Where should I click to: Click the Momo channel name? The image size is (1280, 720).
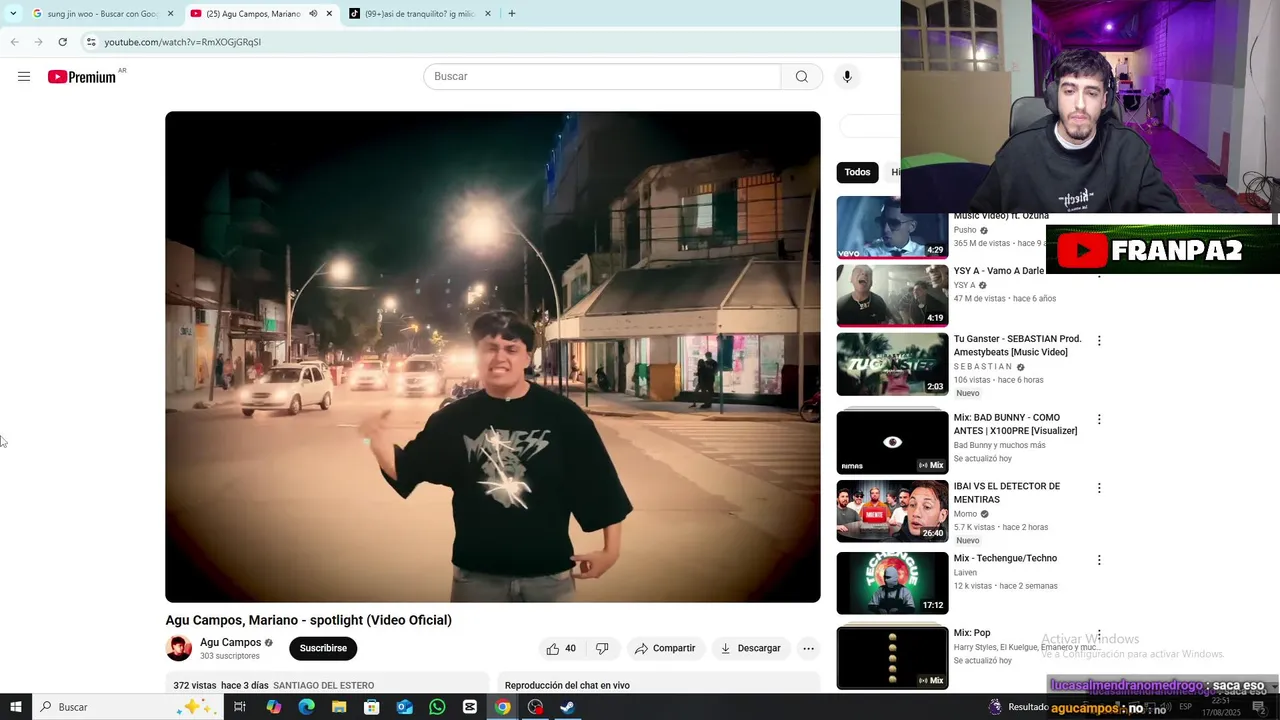coord(965,514)
